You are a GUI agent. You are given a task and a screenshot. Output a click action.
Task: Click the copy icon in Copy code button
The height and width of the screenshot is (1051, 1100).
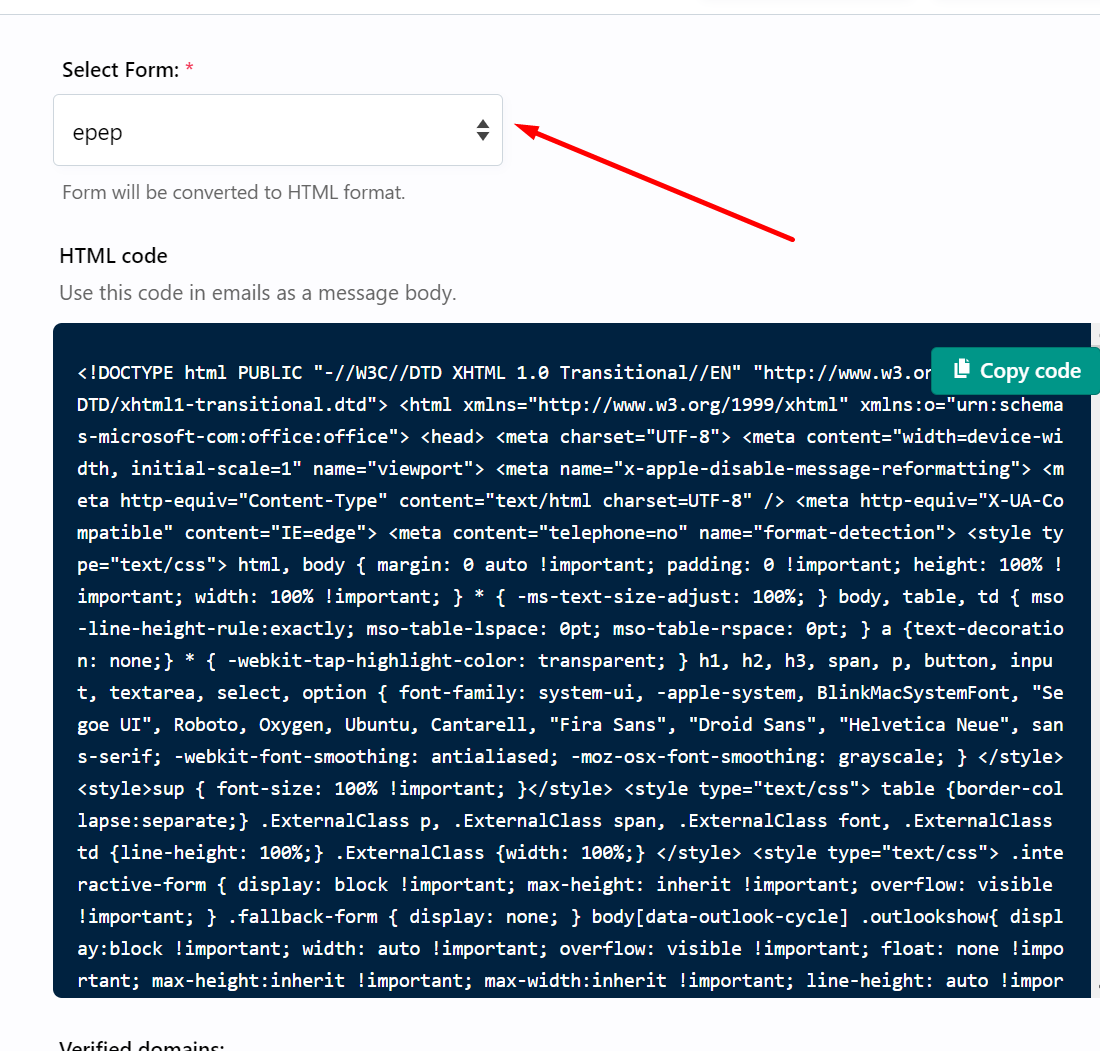(x=962, y=369)
